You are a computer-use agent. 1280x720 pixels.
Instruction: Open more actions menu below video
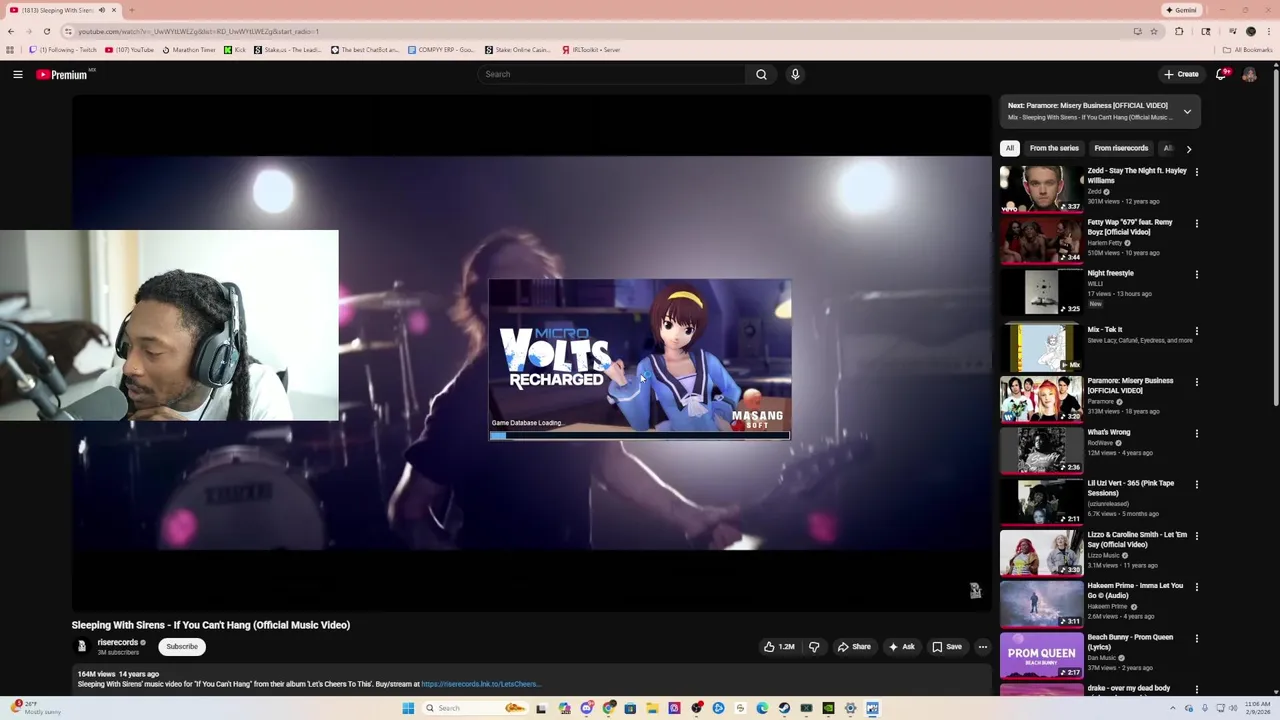(982, 647)
